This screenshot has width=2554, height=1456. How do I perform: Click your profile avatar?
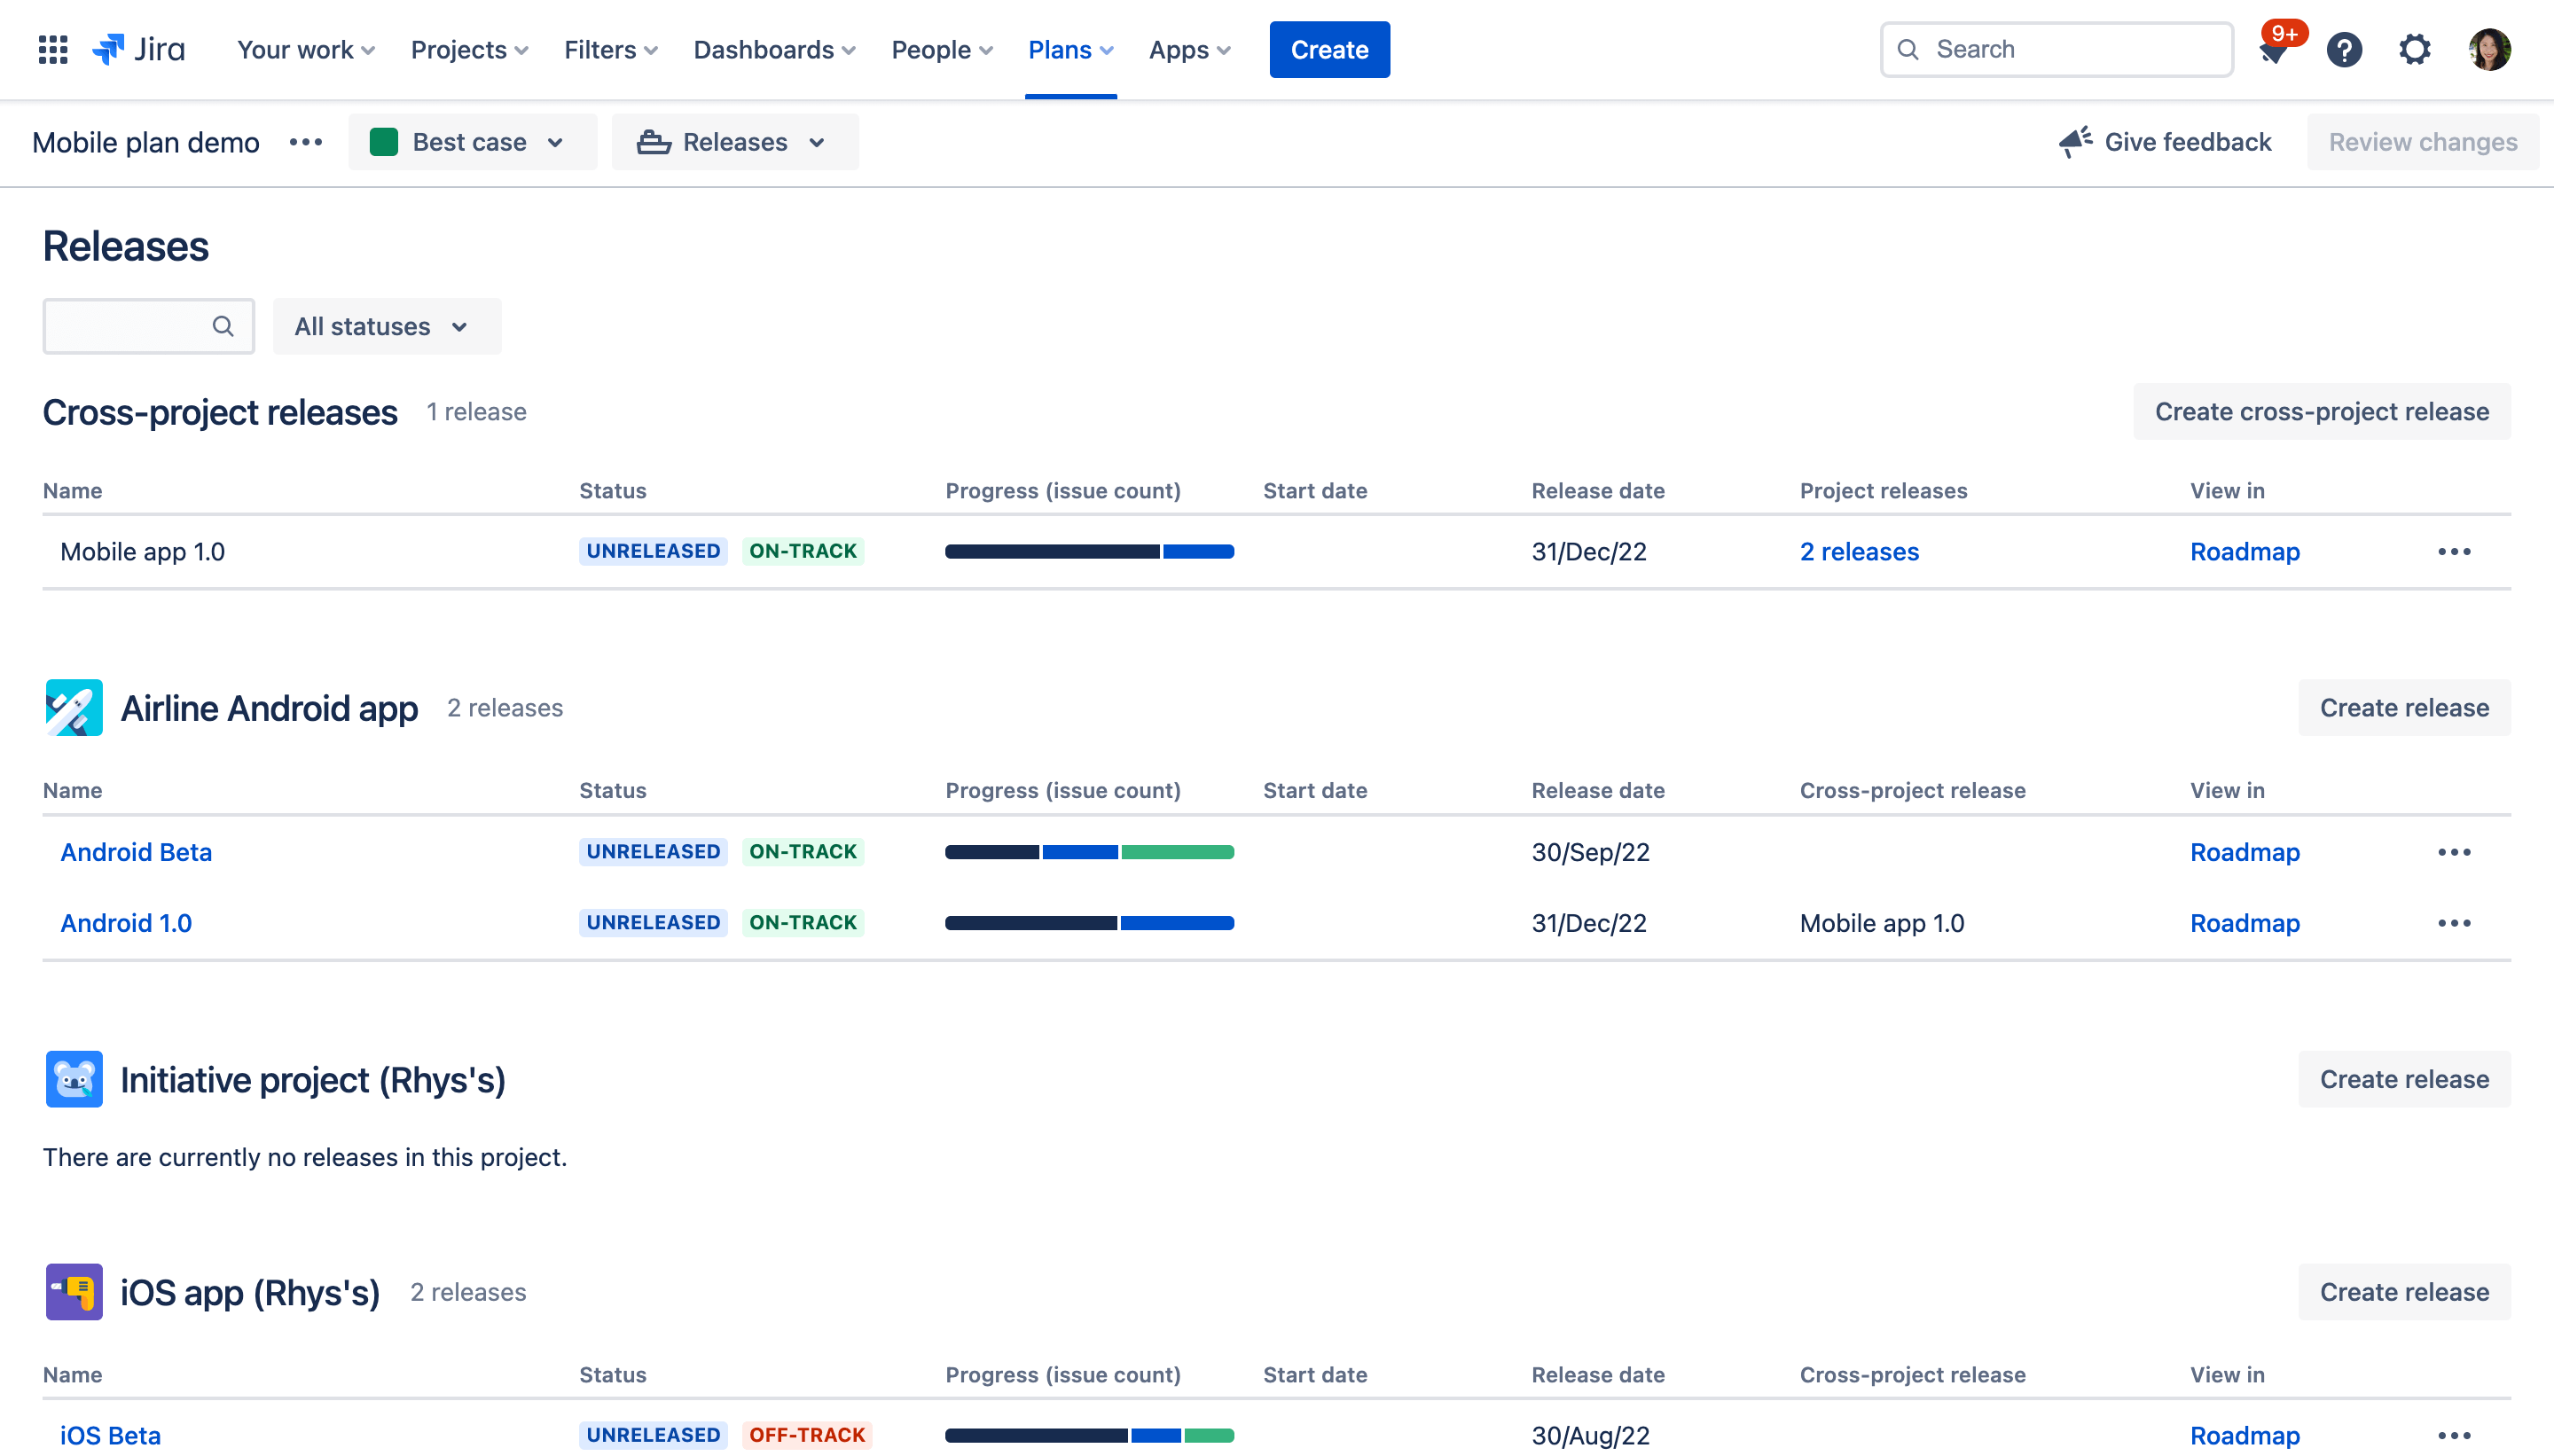pos(2491,49)
